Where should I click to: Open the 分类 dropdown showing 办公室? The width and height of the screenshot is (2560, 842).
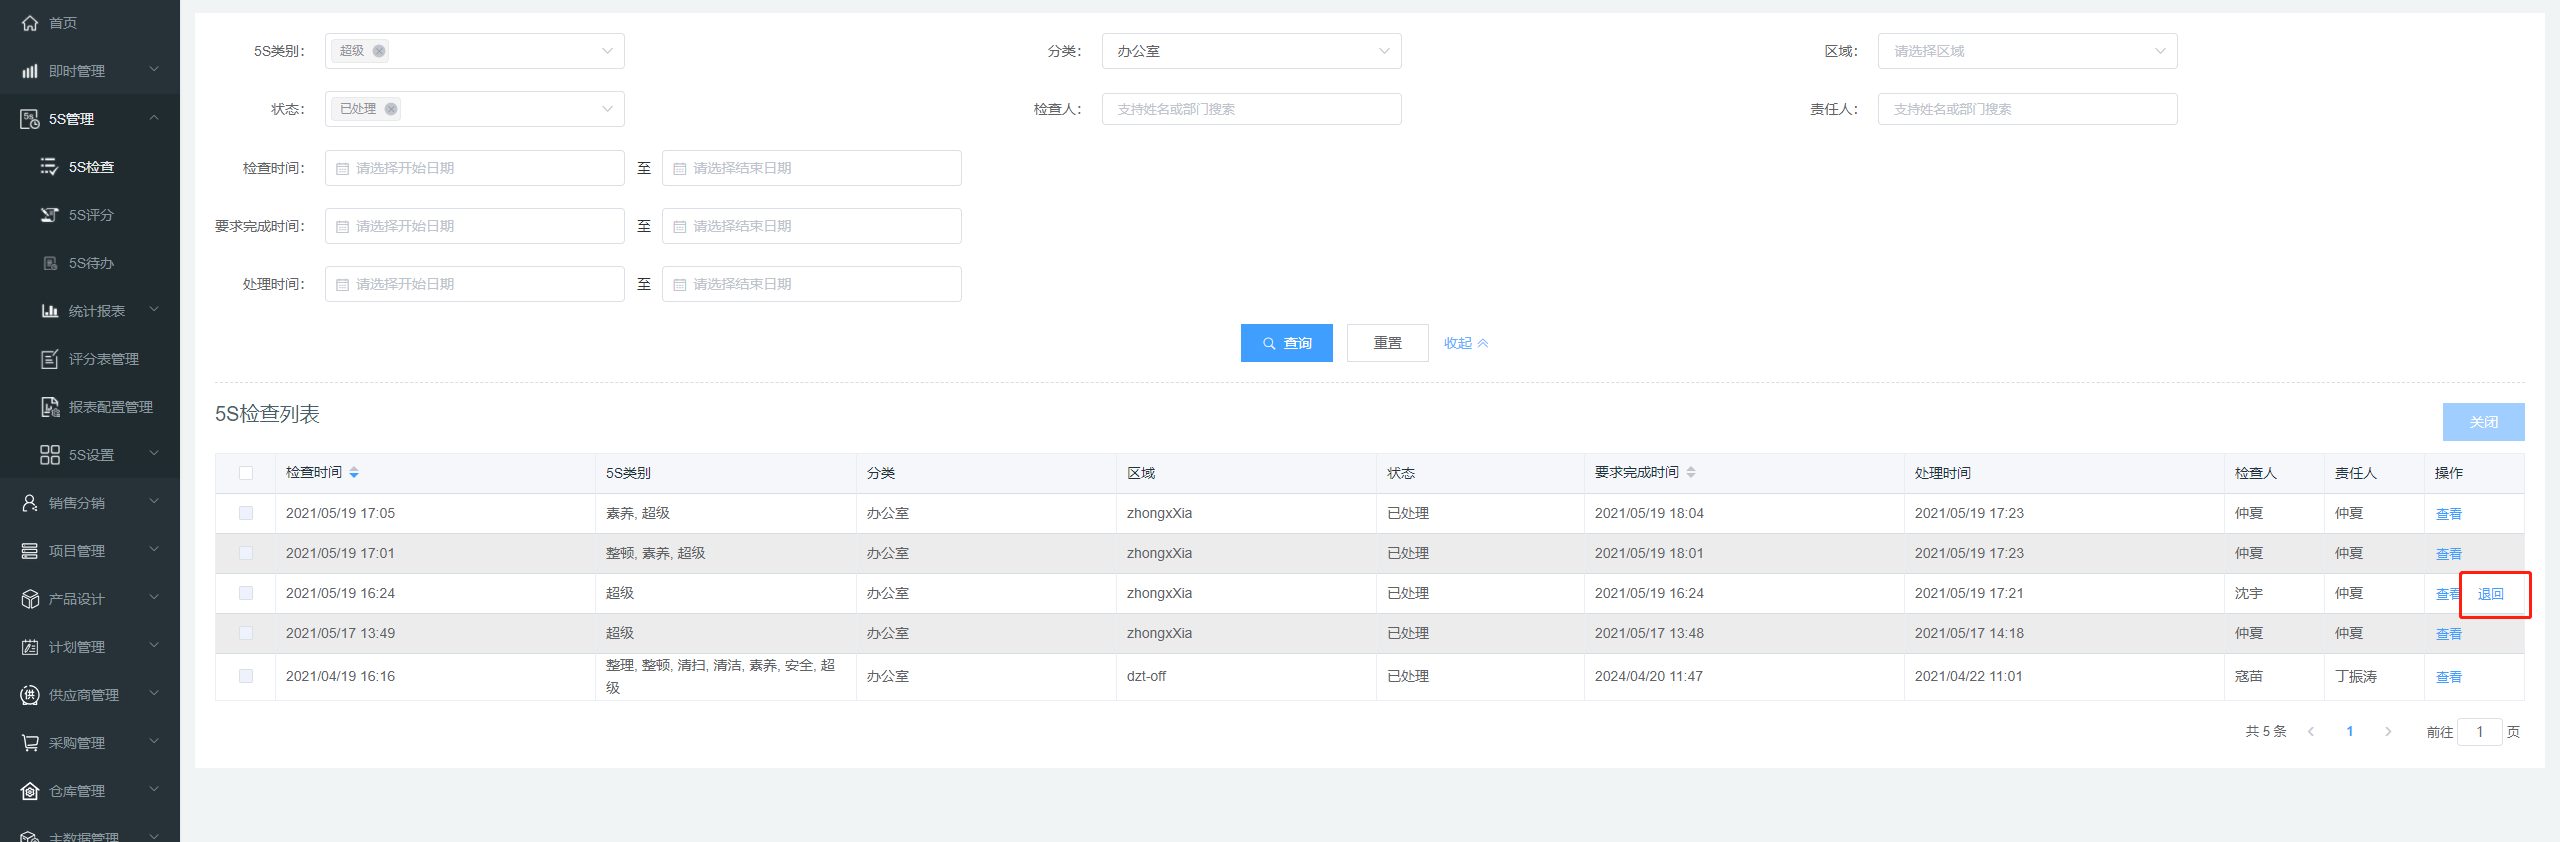click(1251, 51)
